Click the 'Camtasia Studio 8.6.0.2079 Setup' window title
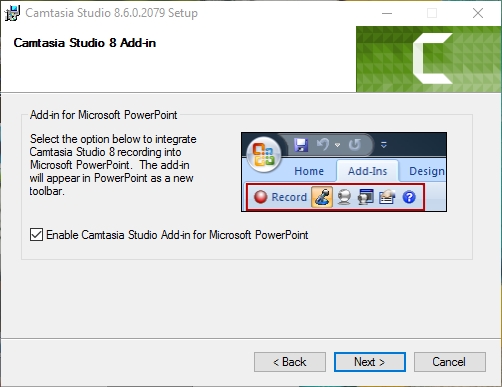502x387 pixels. pos(111,13)
